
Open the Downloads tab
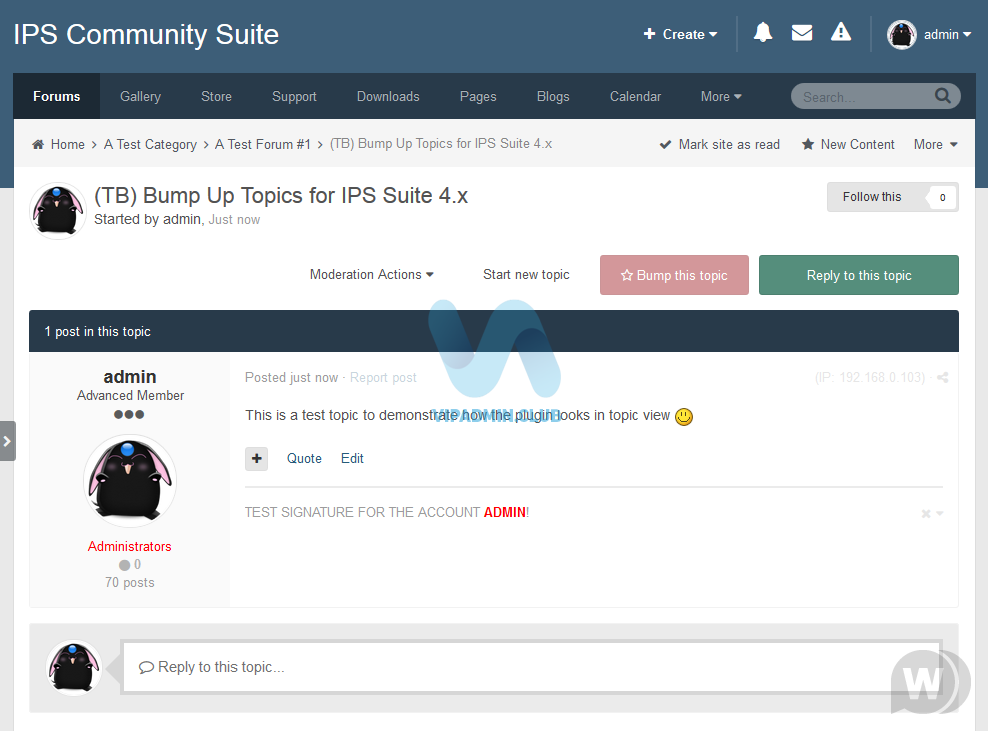[388, 96]
